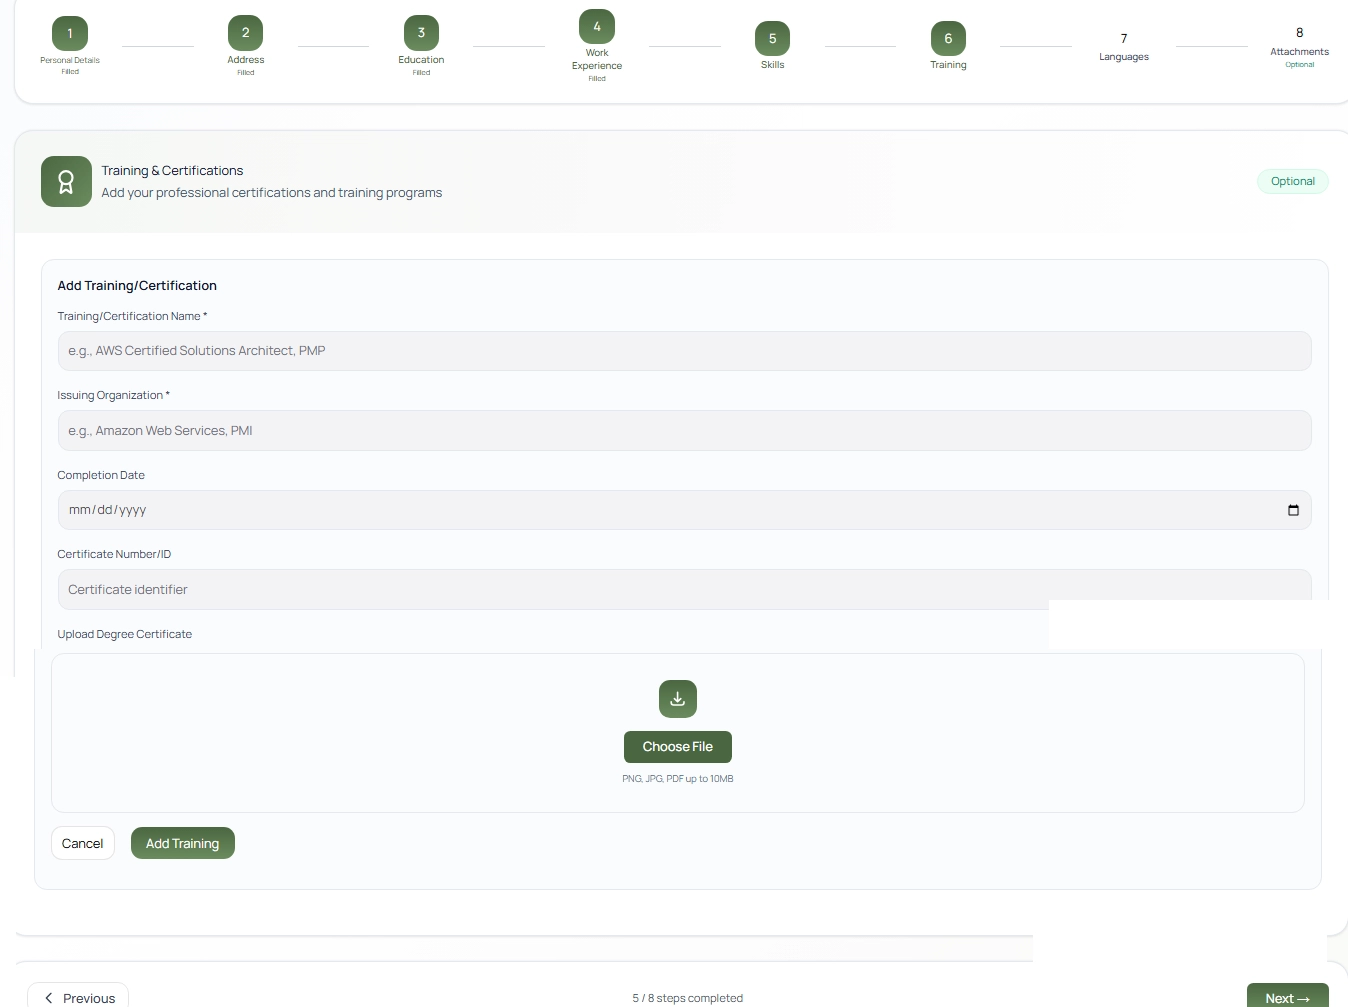Go to step 2 Address

[x=245, y=33]
